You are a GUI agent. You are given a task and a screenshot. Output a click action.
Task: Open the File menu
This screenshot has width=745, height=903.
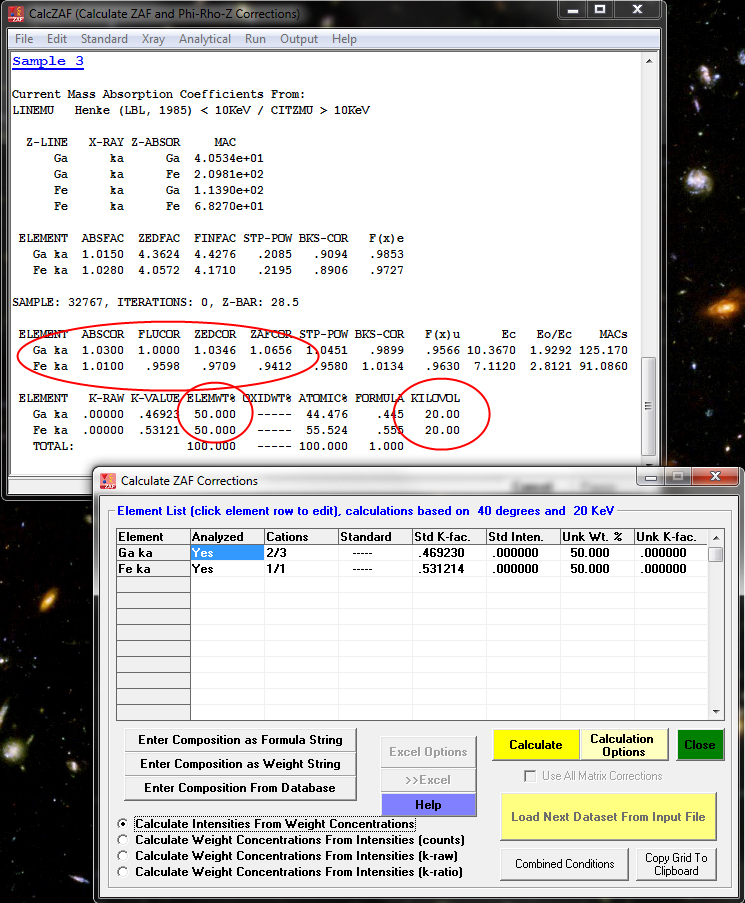pyautogui.click(x=24, y=39)
